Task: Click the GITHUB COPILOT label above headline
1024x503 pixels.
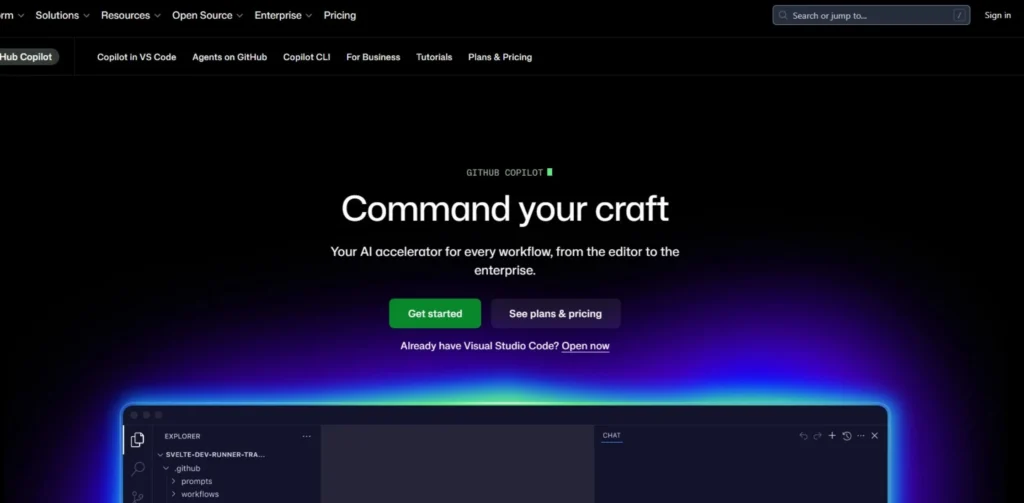Action: point(504,172)
